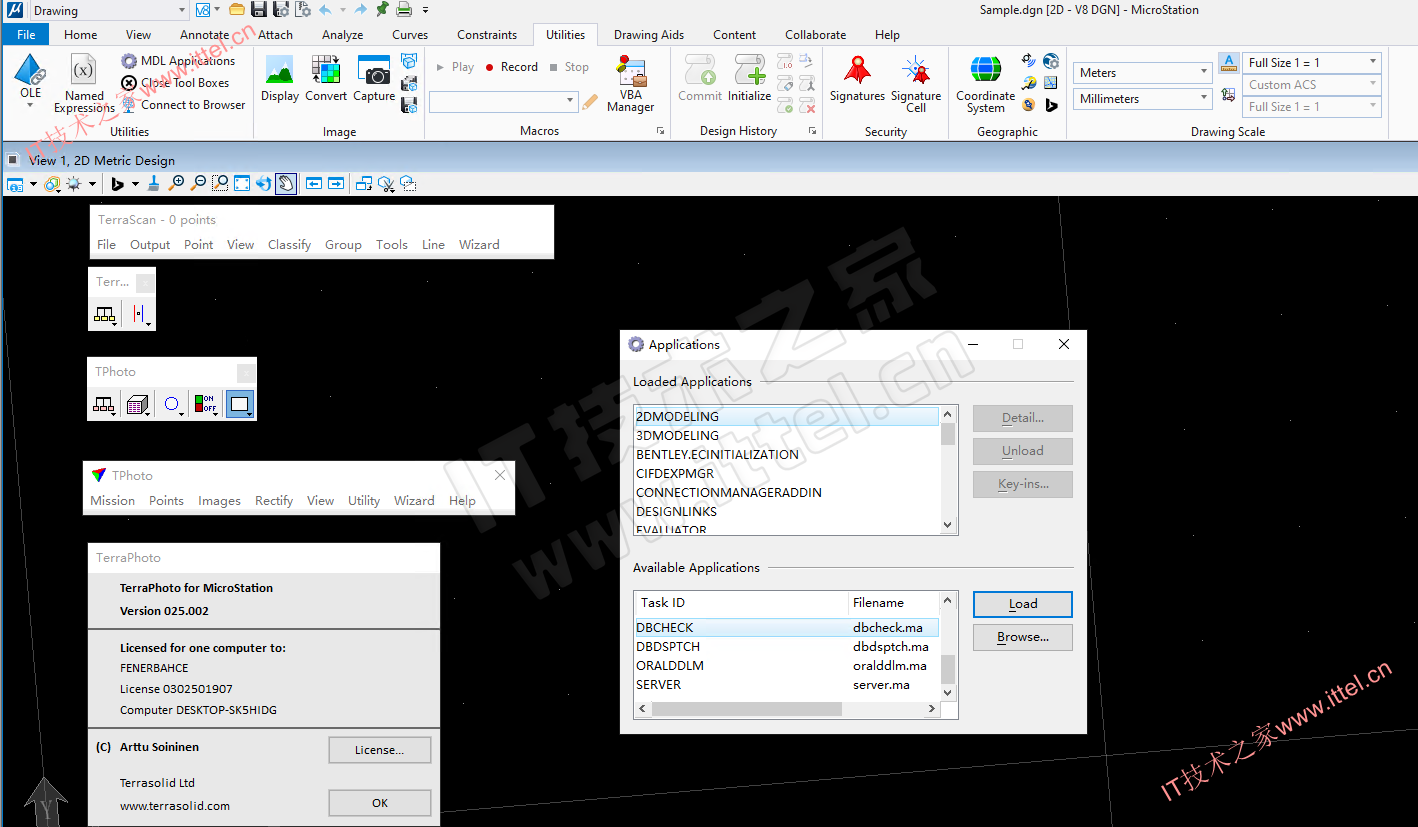Click Initialize in Design History group

click(749, 79)
